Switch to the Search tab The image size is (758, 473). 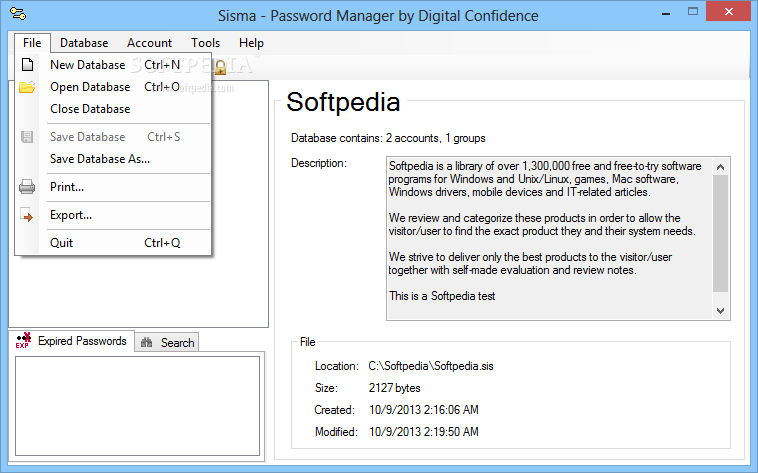coord(167,342)
